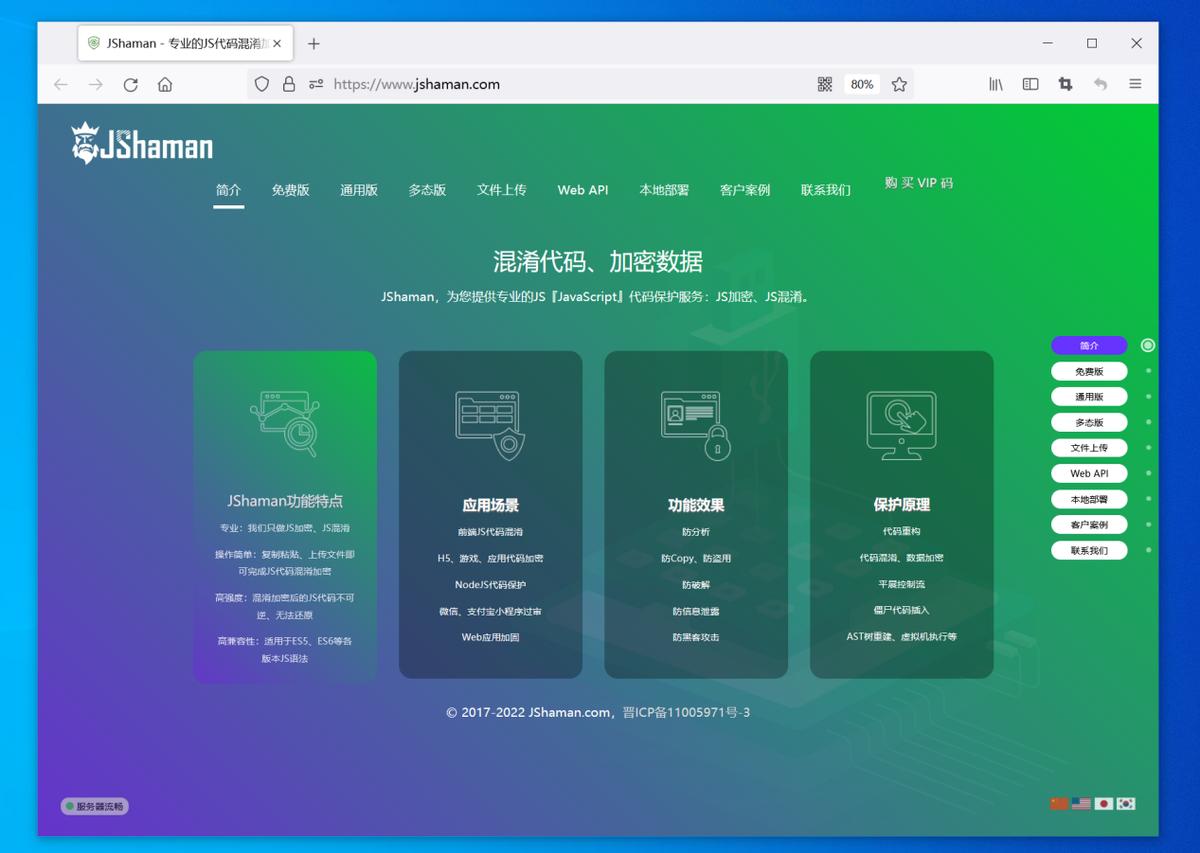Click the 购买 VIP 码 link
The image size is (1200, 853).
pyautogui.click(x=918, y=183)
